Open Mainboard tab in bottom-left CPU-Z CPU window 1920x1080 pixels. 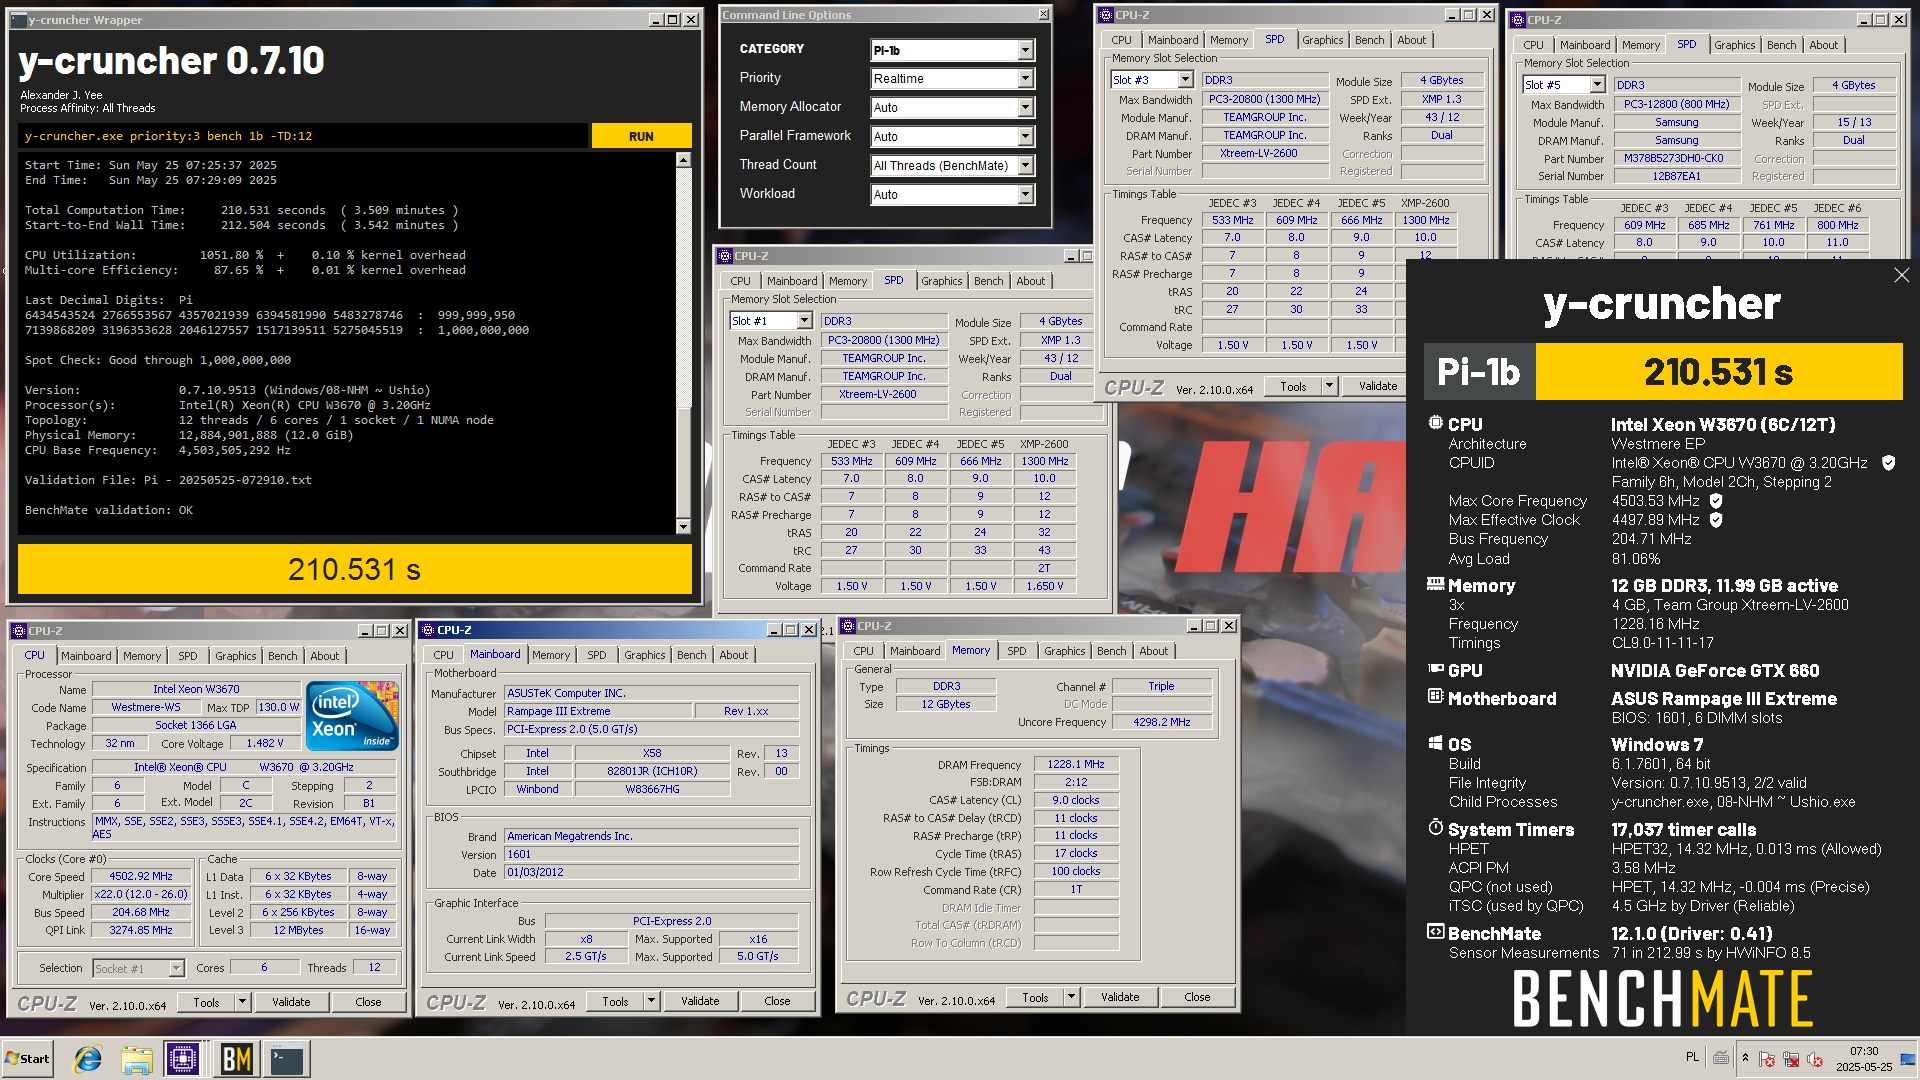click(x=86, y=656)
